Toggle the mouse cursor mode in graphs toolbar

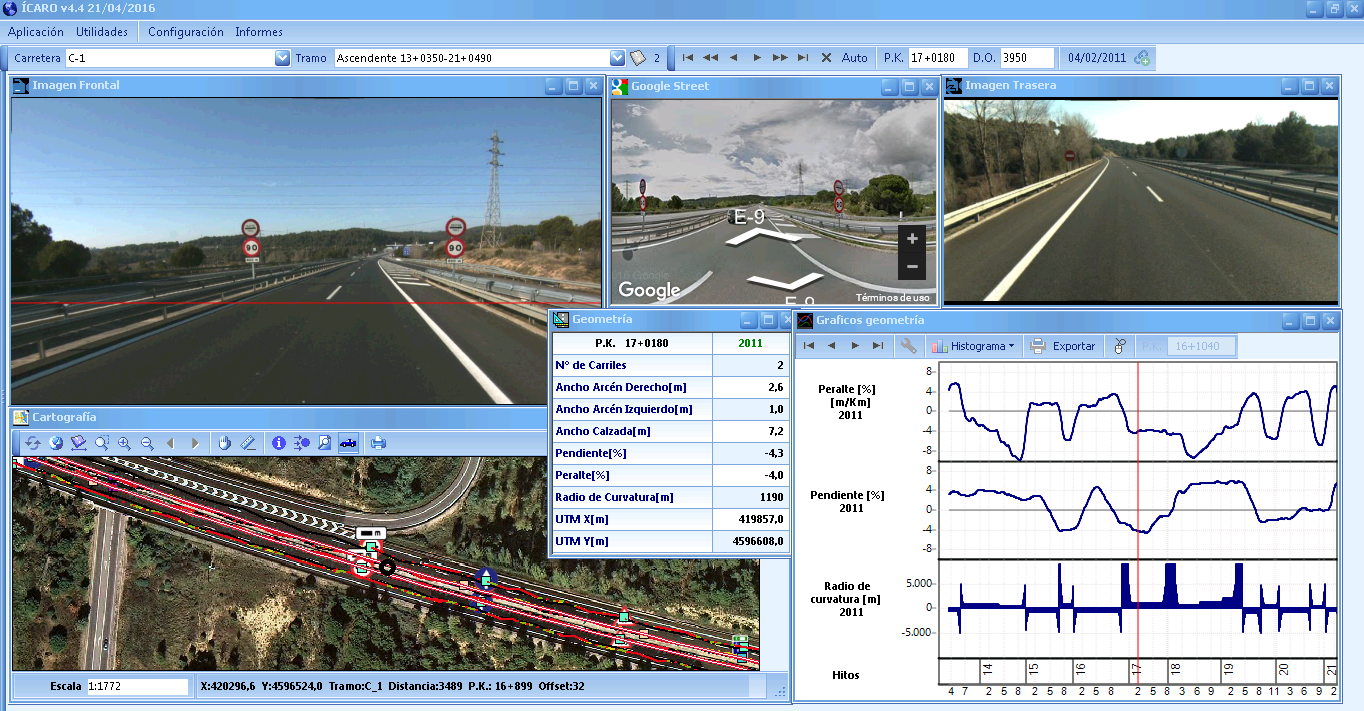[x=1120, y=346]
